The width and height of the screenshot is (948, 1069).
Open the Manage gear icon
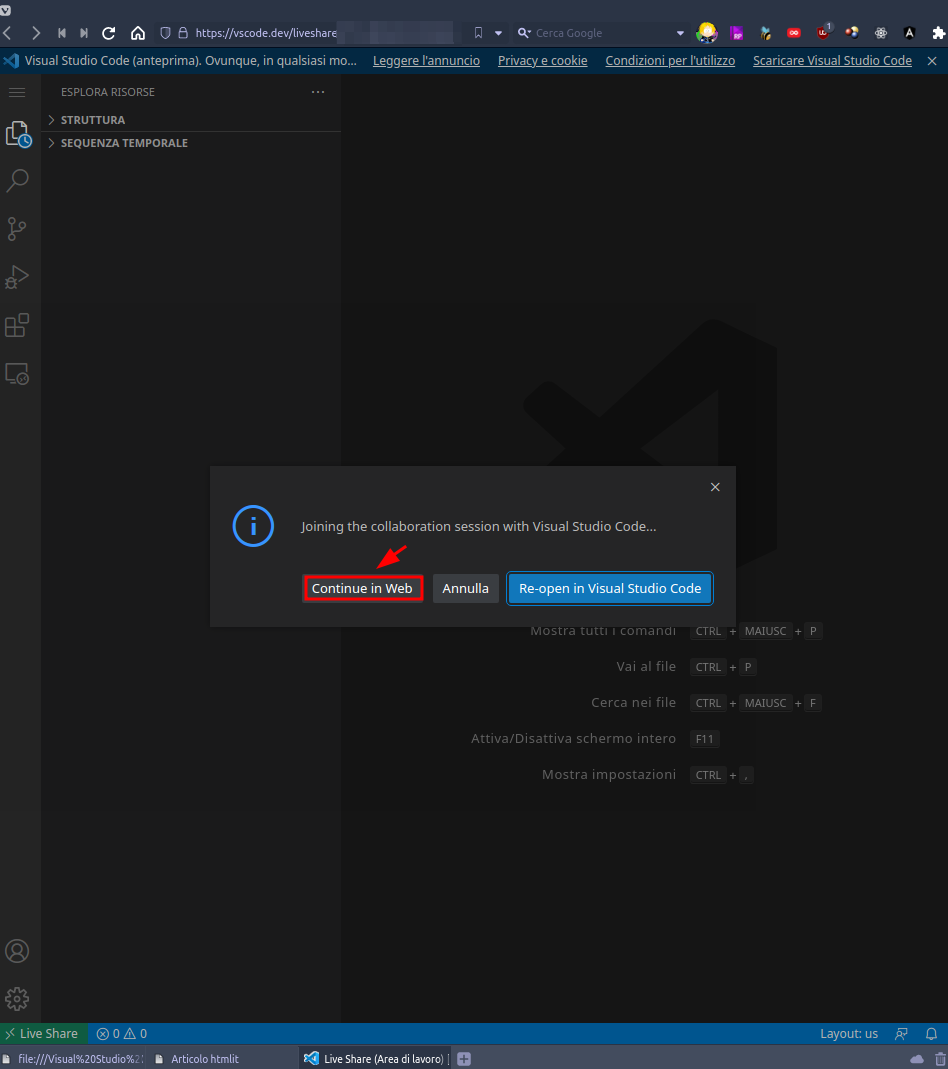click(x=18, y=998)
